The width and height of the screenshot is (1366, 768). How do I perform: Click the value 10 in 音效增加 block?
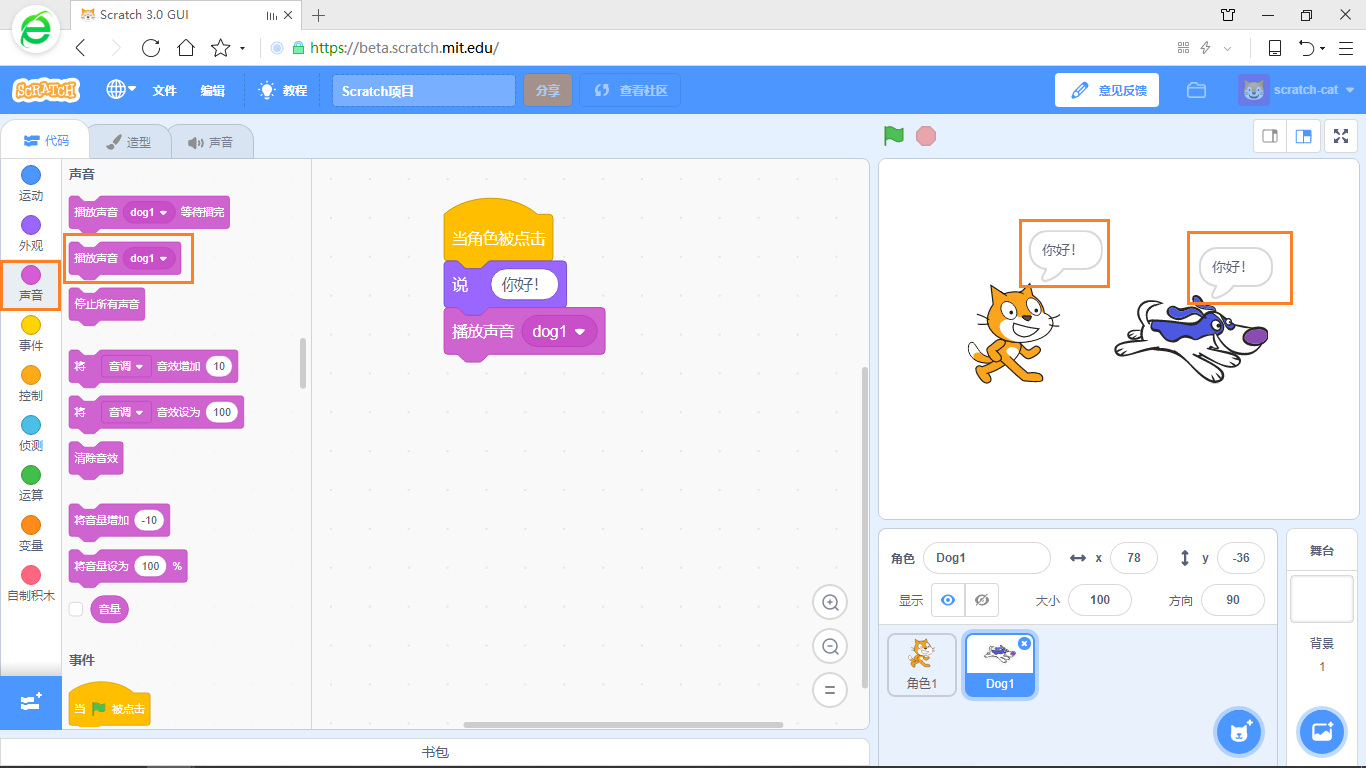tap(219, 366)
